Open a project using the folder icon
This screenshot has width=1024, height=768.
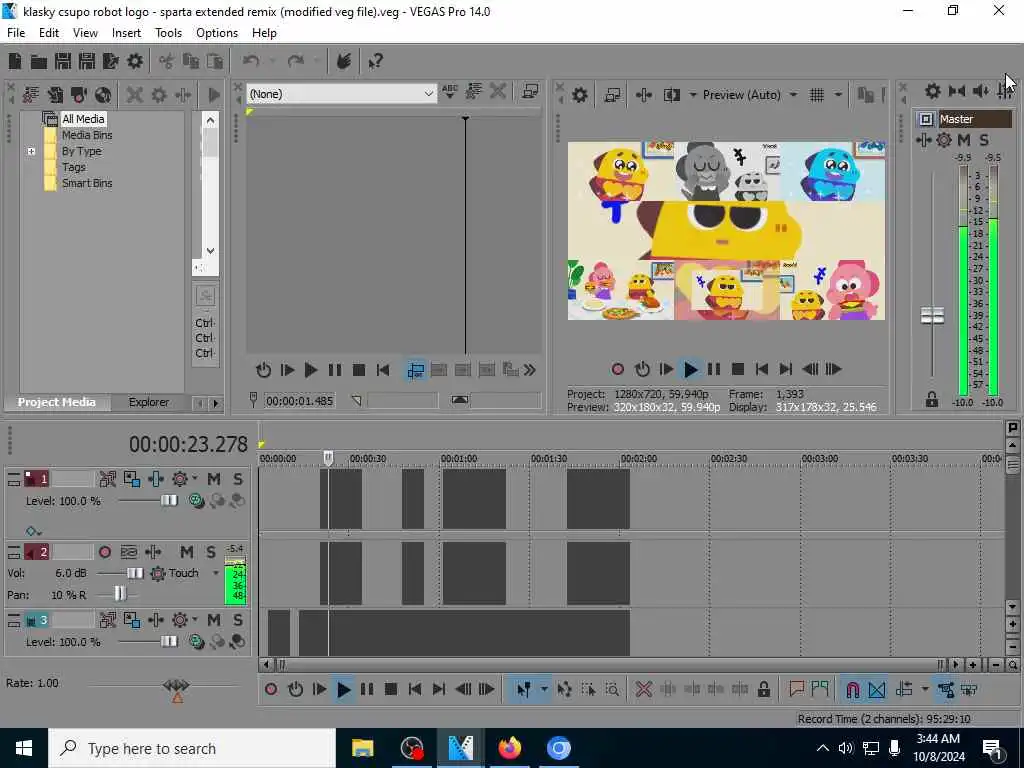click(39, 61)
